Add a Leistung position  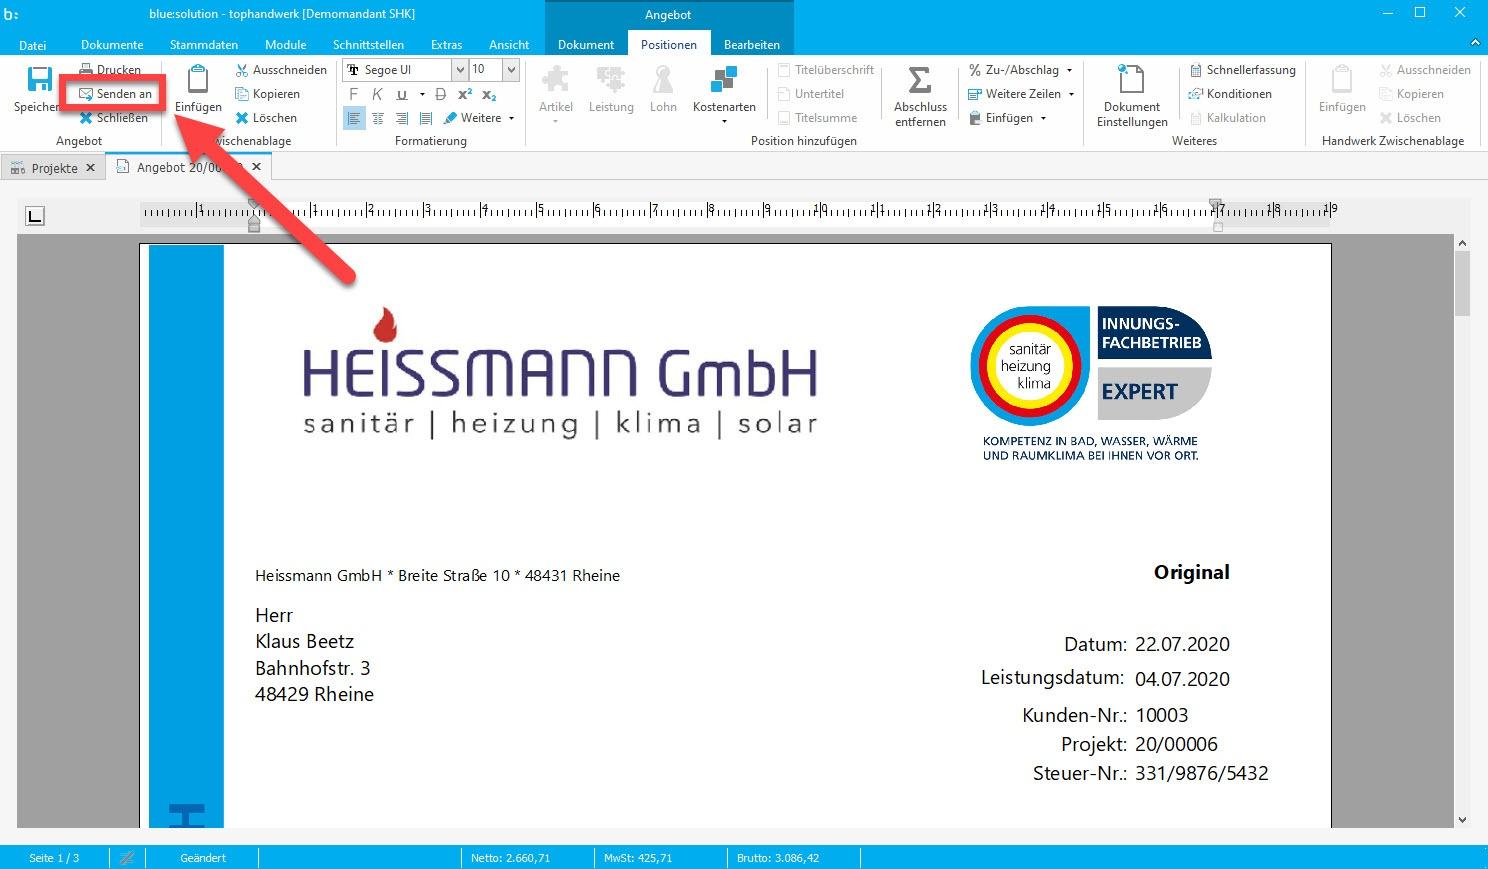tap(611, 90)
